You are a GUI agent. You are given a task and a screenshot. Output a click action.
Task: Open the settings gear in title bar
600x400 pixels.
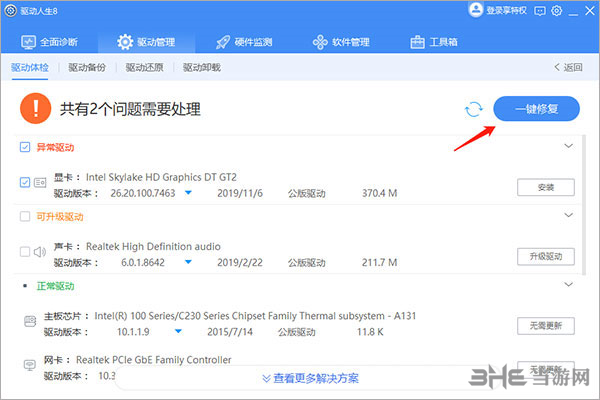tap(557, 10)
